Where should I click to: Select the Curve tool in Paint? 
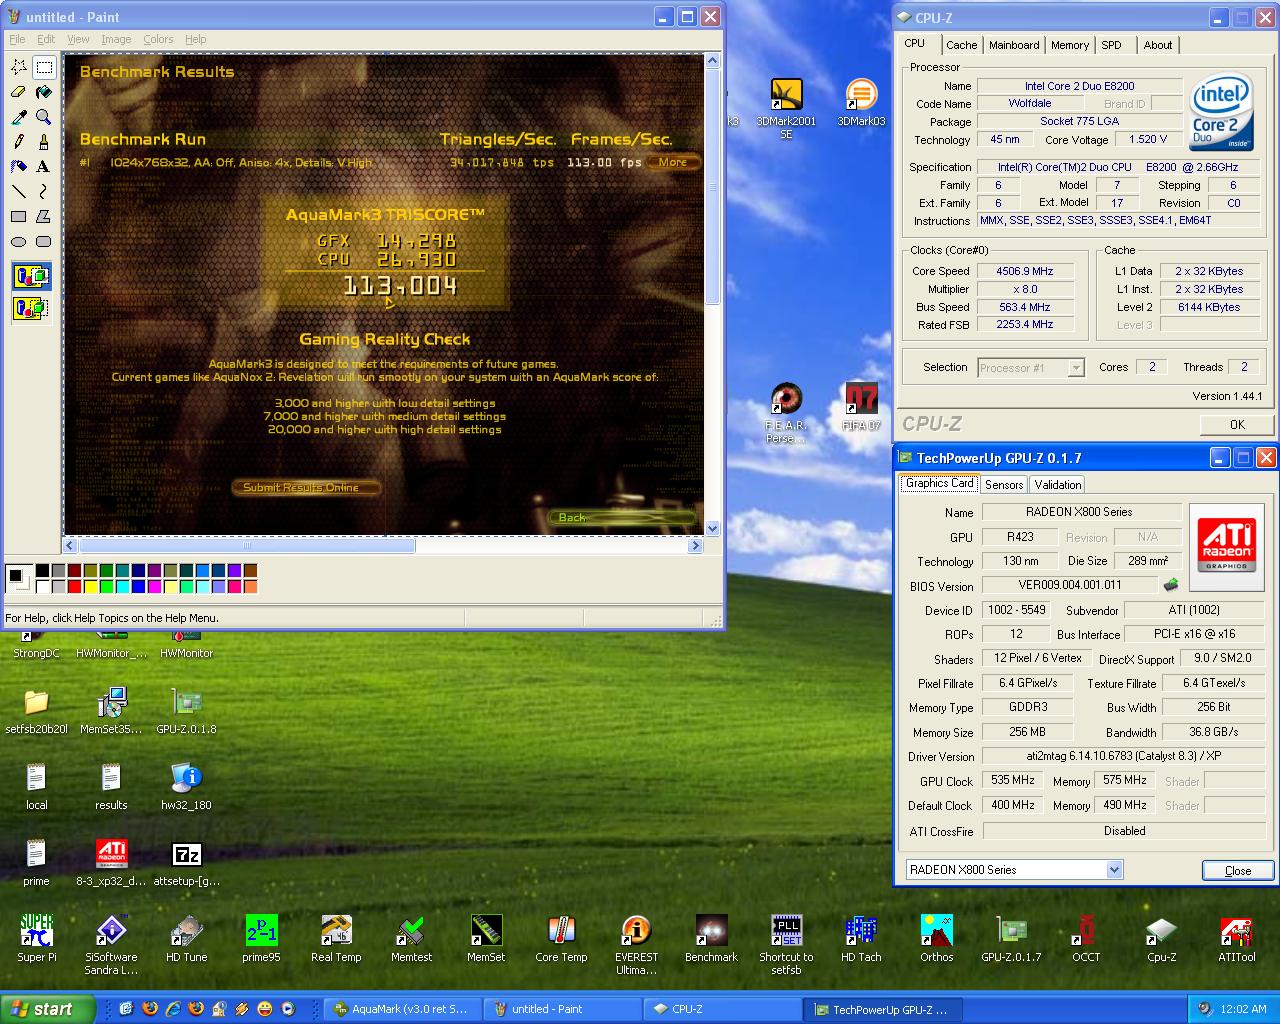tap(44, 191)
